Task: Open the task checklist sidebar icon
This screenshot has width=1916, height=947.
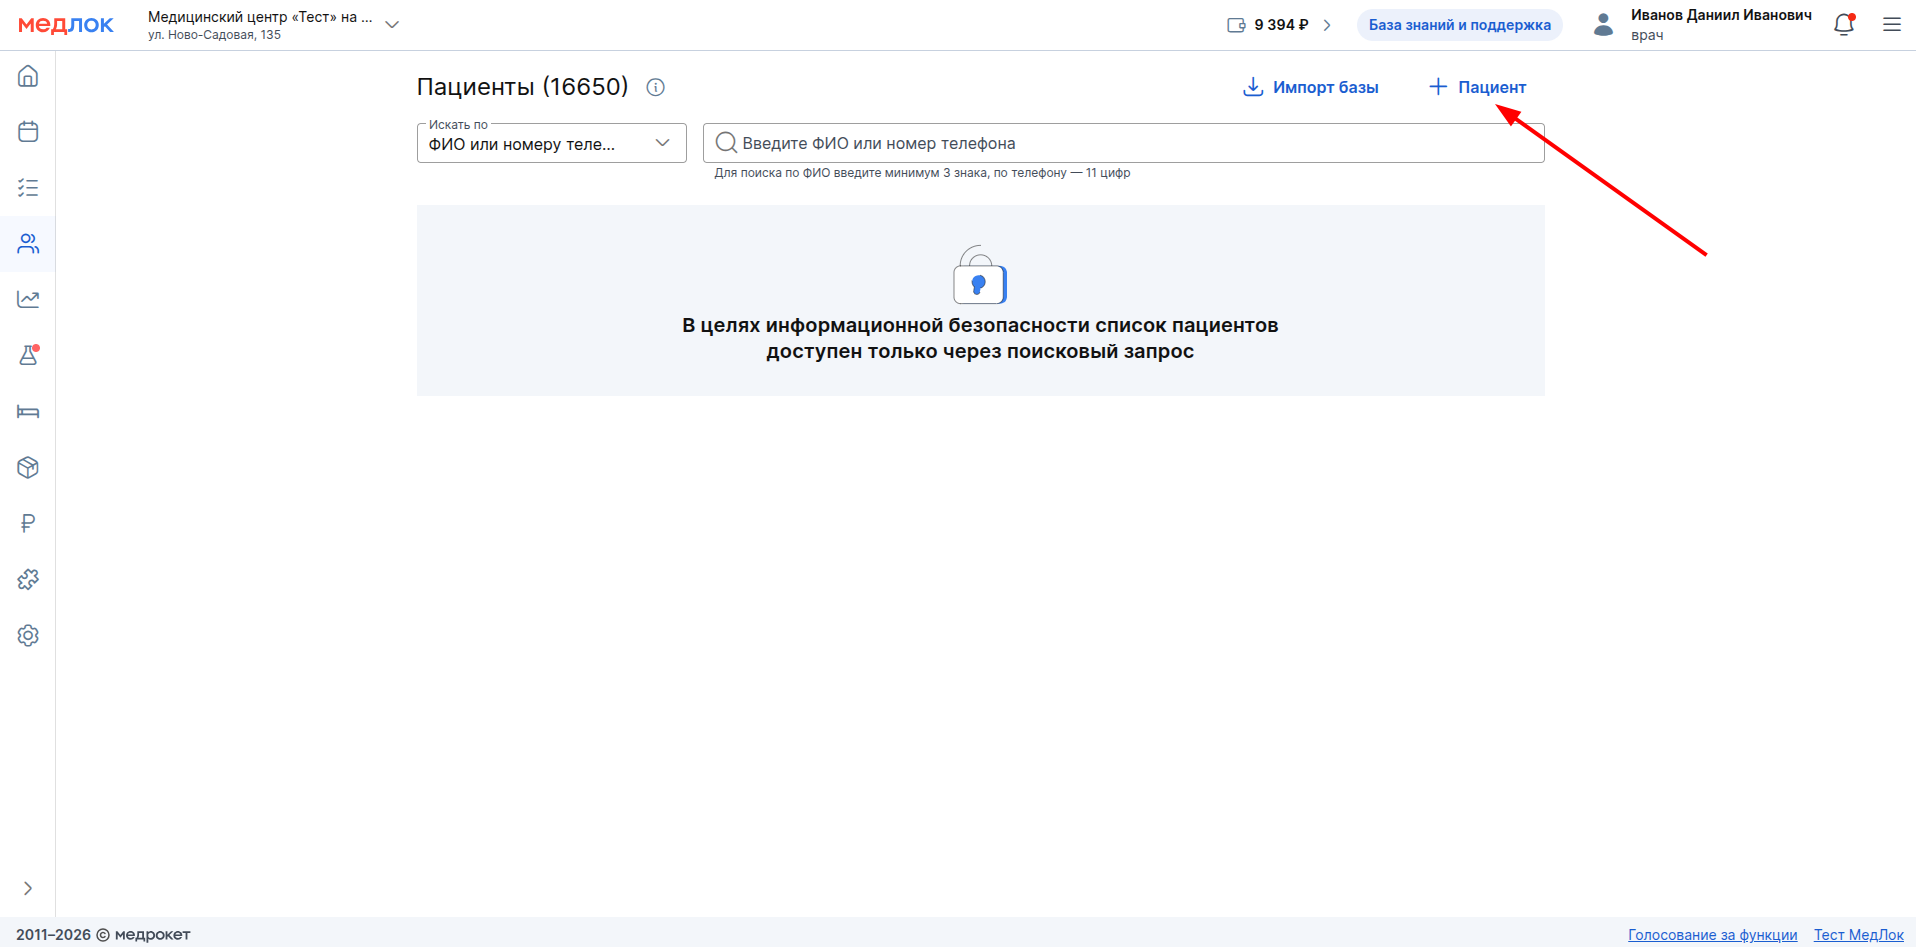Action: [28, 188]
